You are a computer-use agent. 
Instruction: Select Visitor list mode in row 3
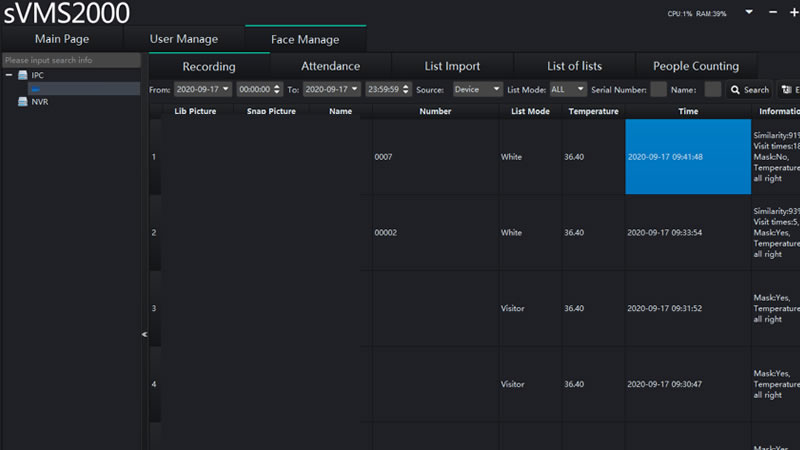point(530,308)
